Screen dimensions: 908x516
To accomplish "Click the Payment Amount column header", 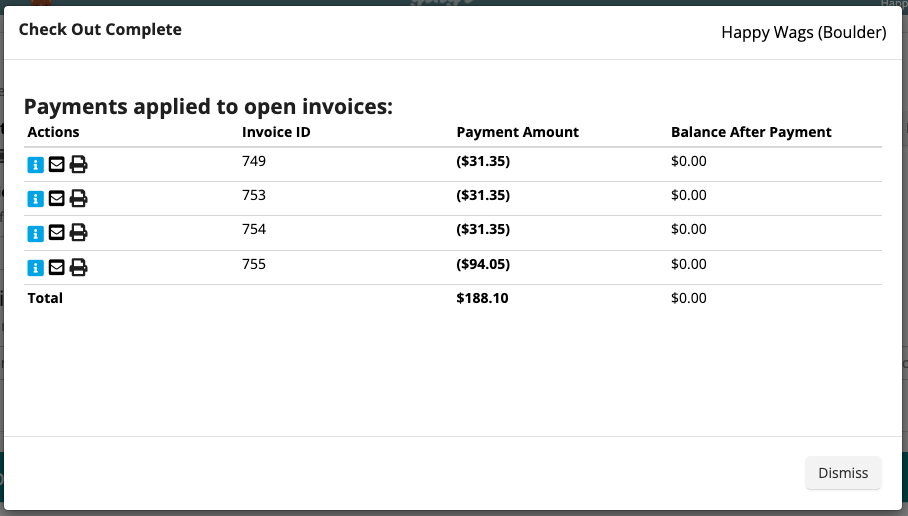I will (518, 132).
